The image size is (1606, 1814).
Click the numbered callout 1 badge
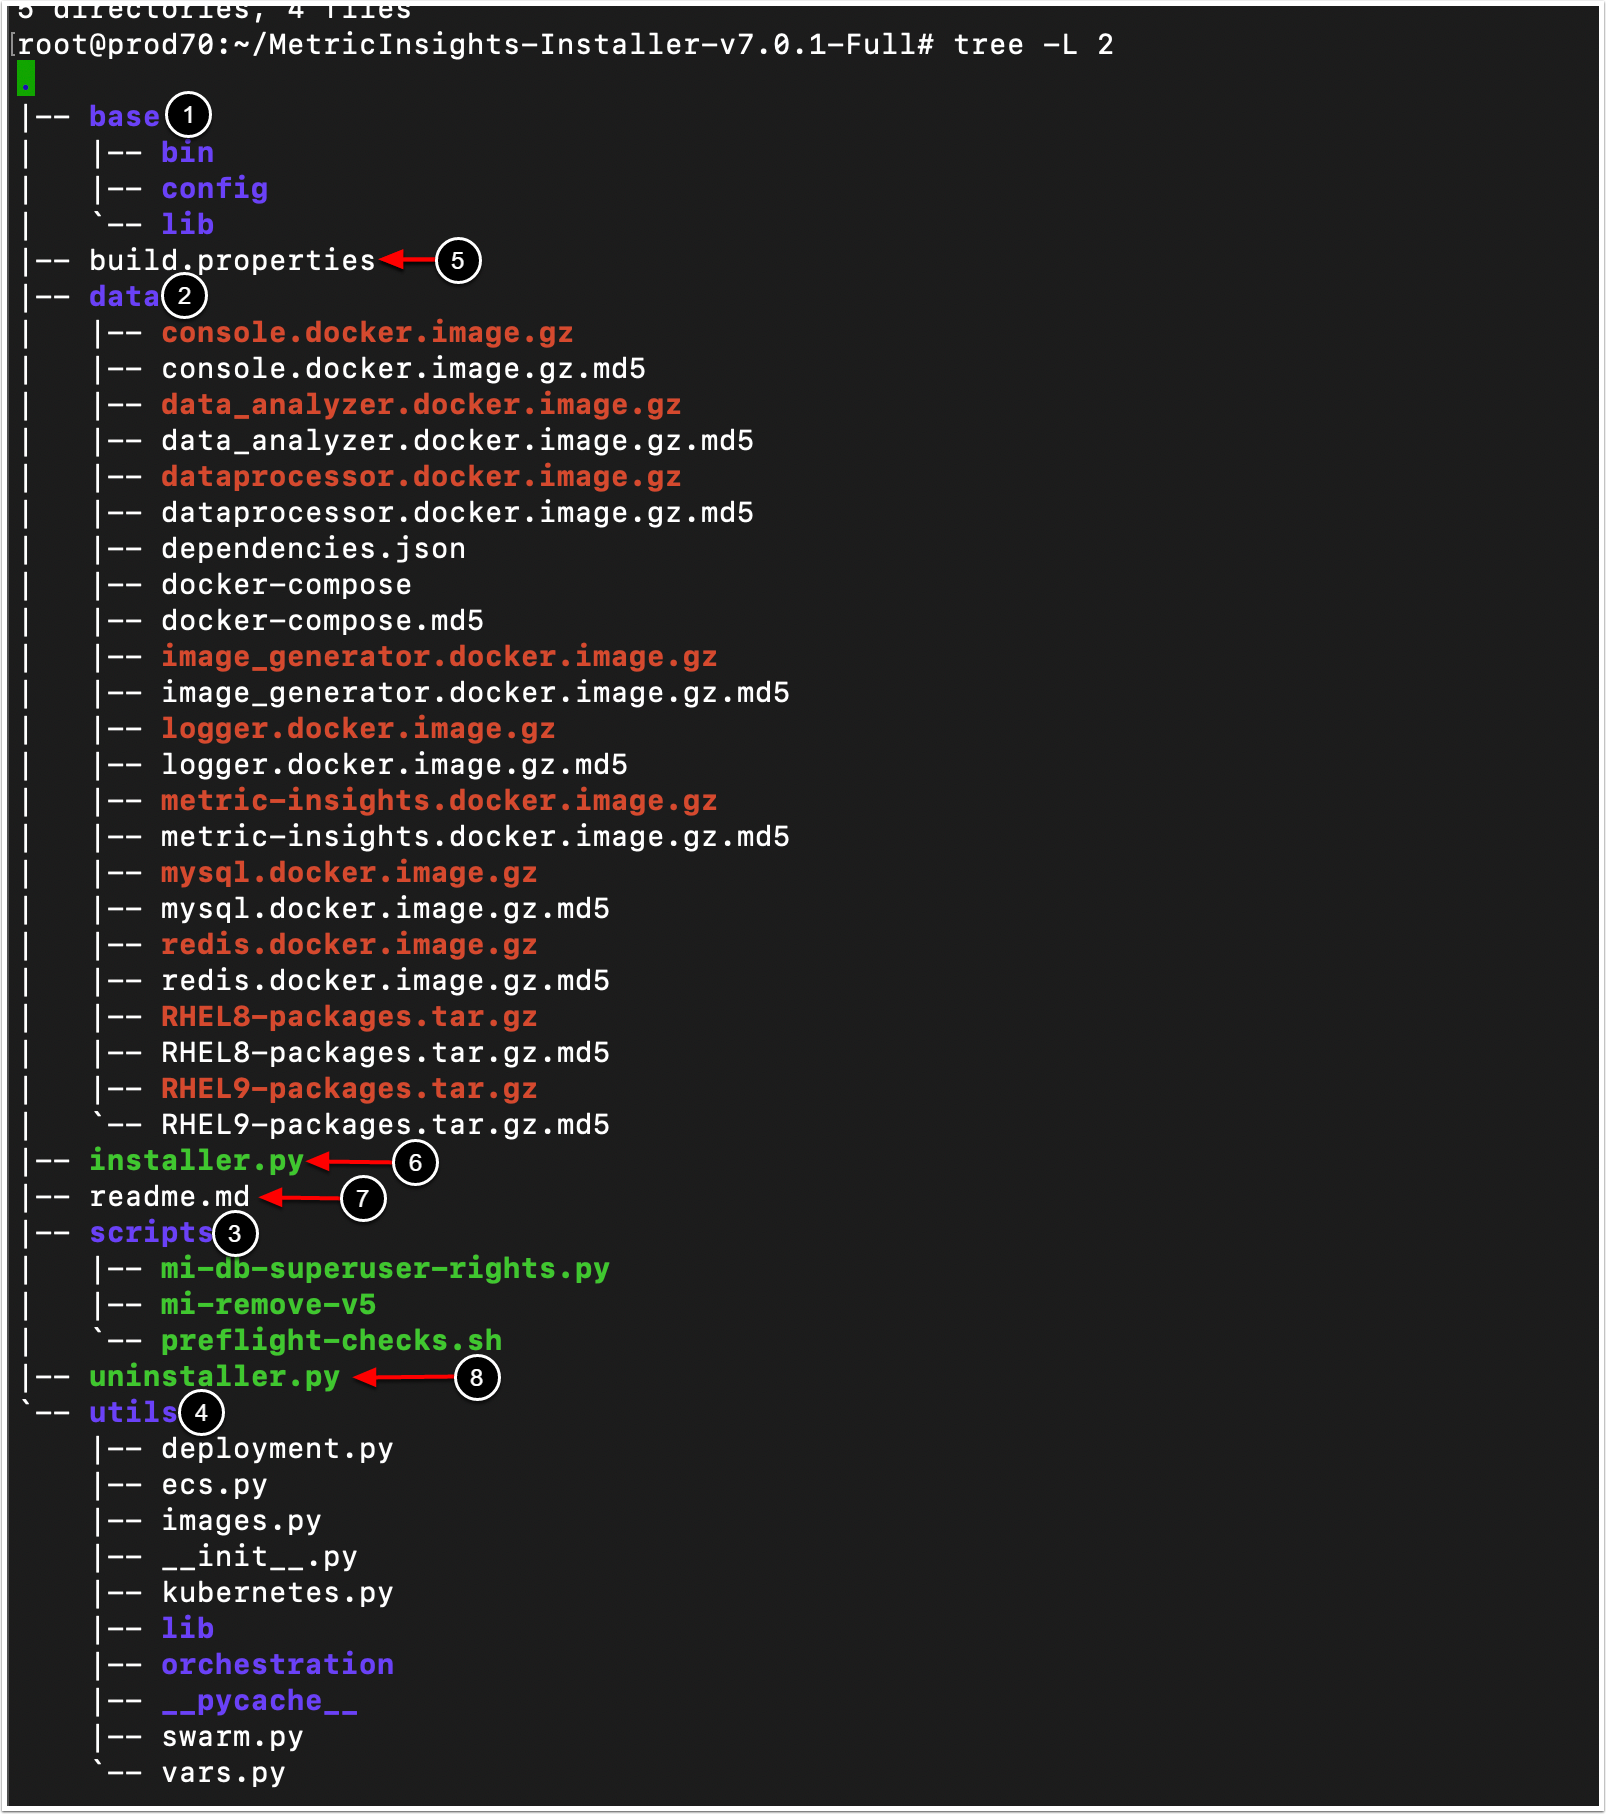(x=188, y=115)
